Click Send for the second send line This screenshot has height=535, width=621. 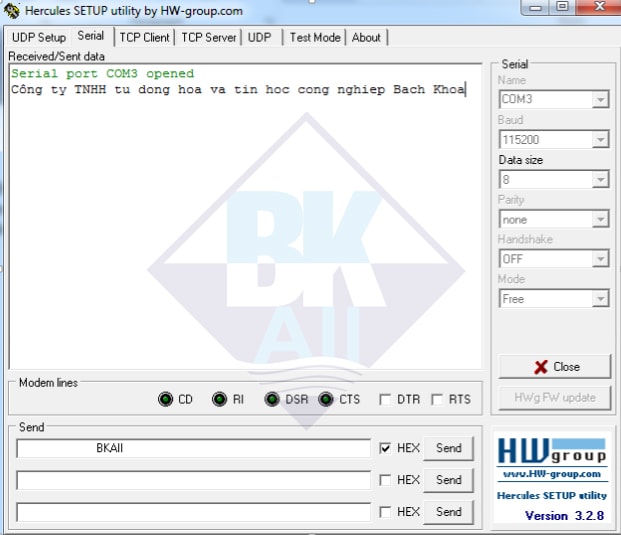[x=448, y=480]
